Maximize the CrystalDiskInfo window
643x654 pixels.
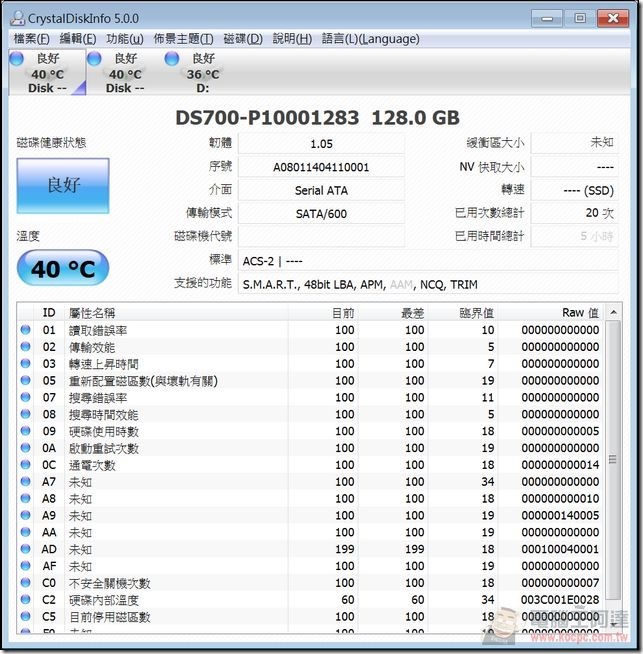(580, 18)
